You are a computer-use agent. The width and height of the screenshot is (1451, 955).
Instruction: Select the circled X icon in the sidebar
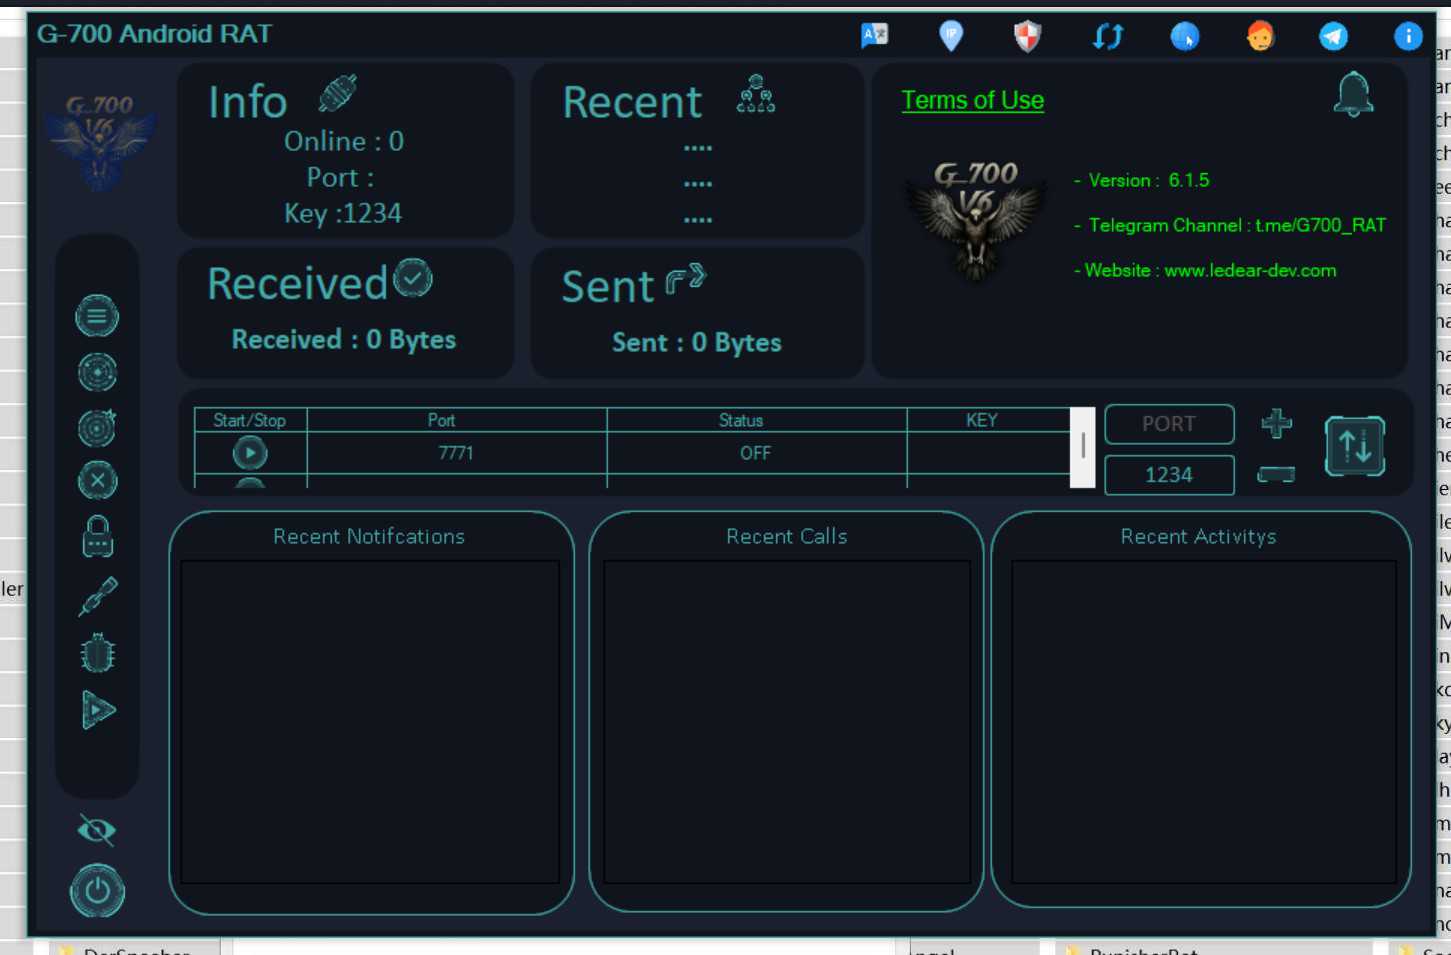tap(97, 481)
